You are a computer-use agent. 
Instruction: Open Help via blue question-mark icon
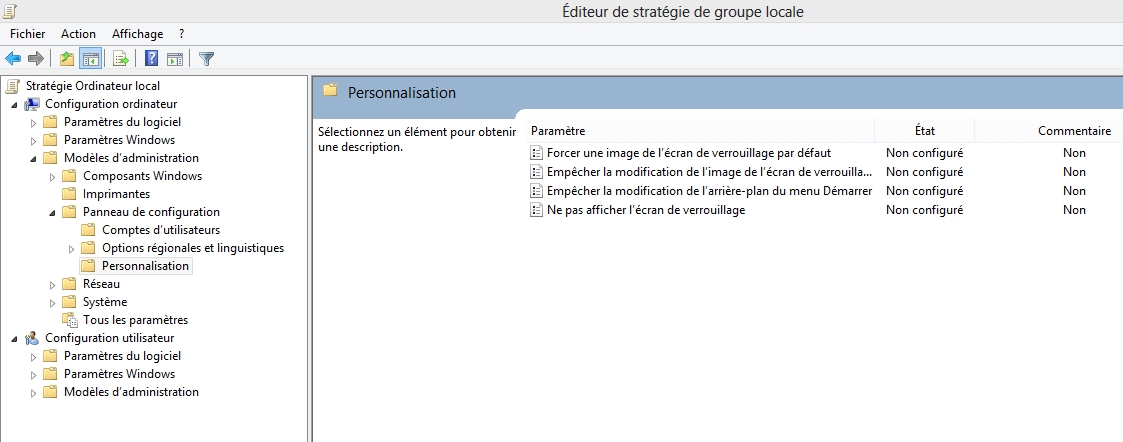tap(151, 59)
